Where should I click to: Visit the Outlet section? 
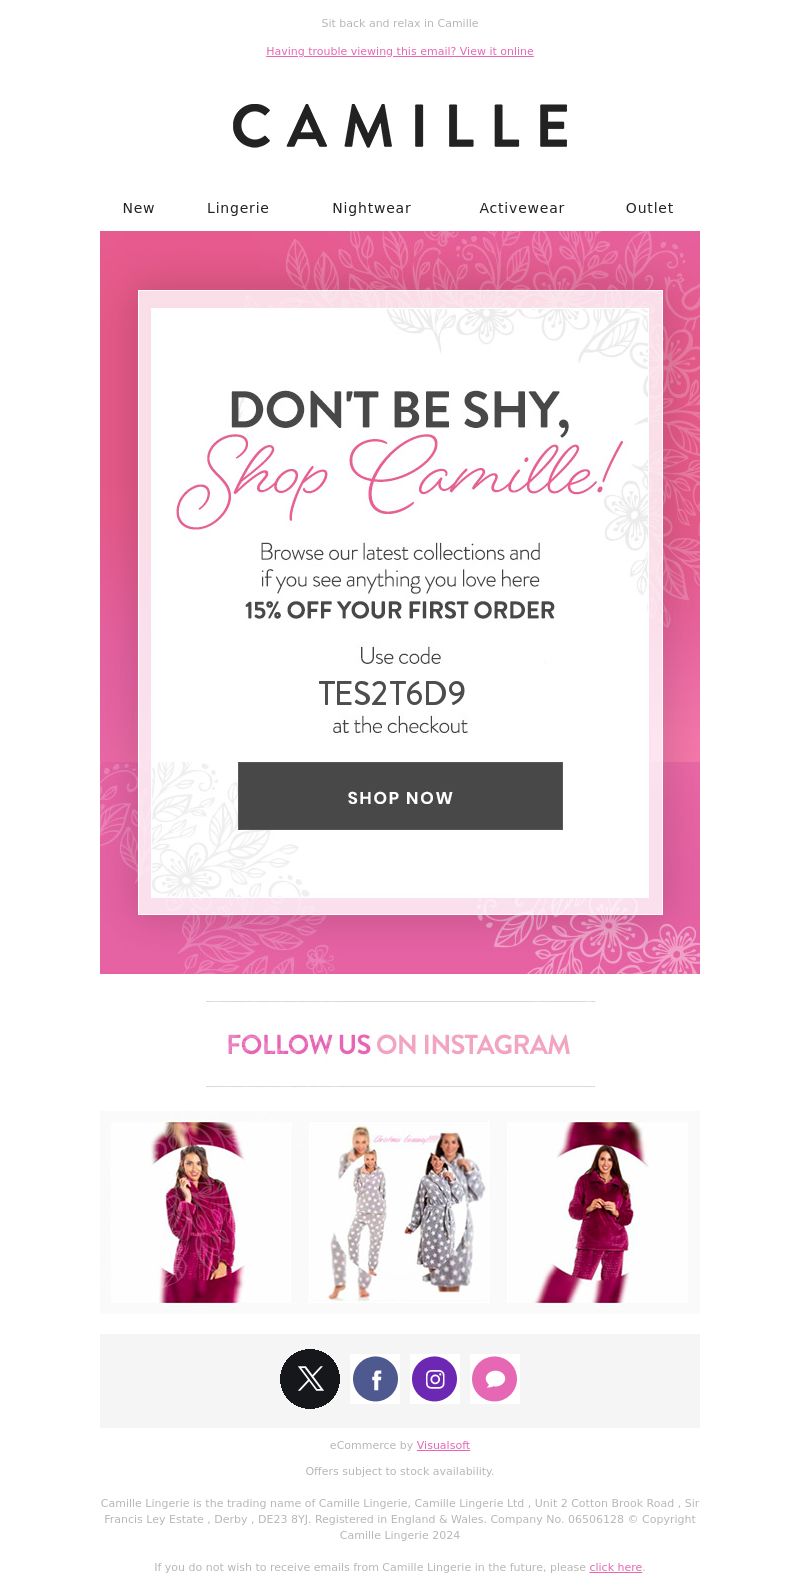[x=650, y=208]
